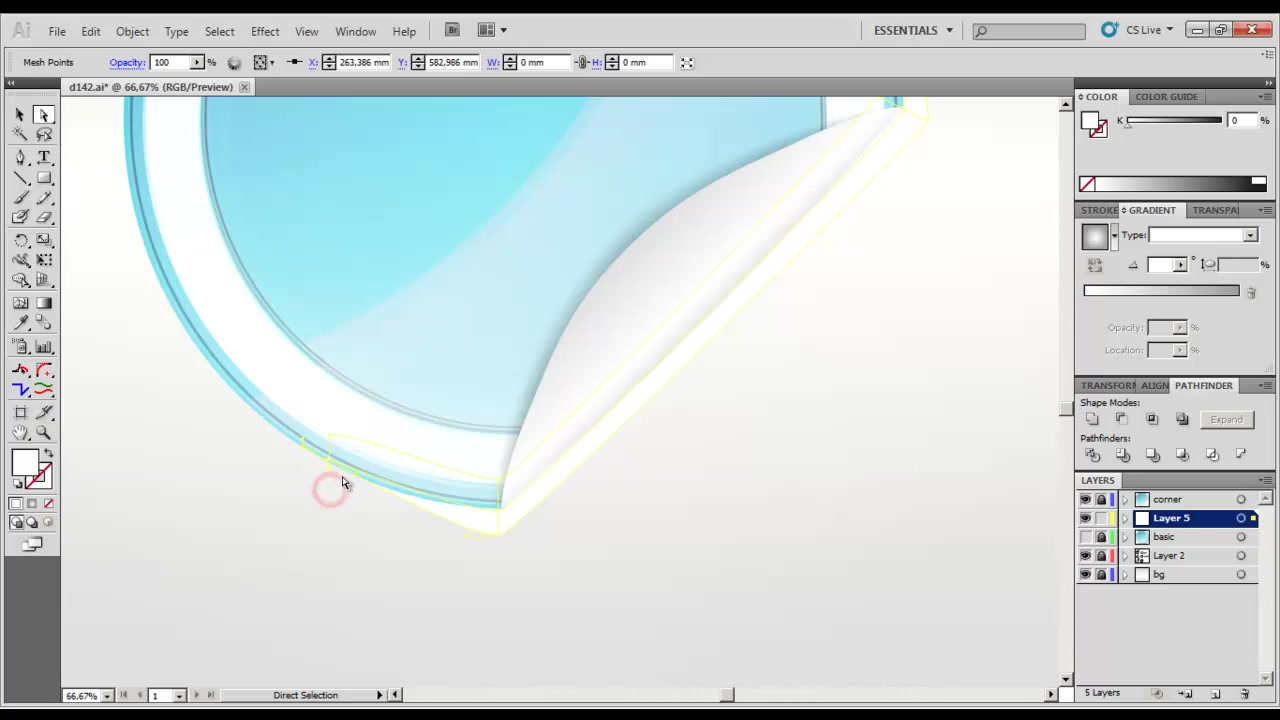Hide the corner layer
The image size is (1280, 720).
(x=1086, y=499)
